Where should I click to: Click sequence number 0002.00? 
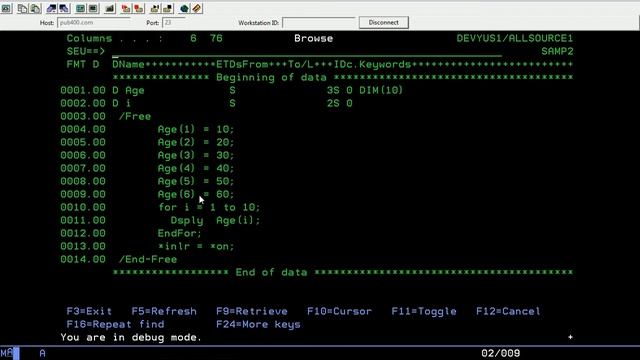coord(83,104)
